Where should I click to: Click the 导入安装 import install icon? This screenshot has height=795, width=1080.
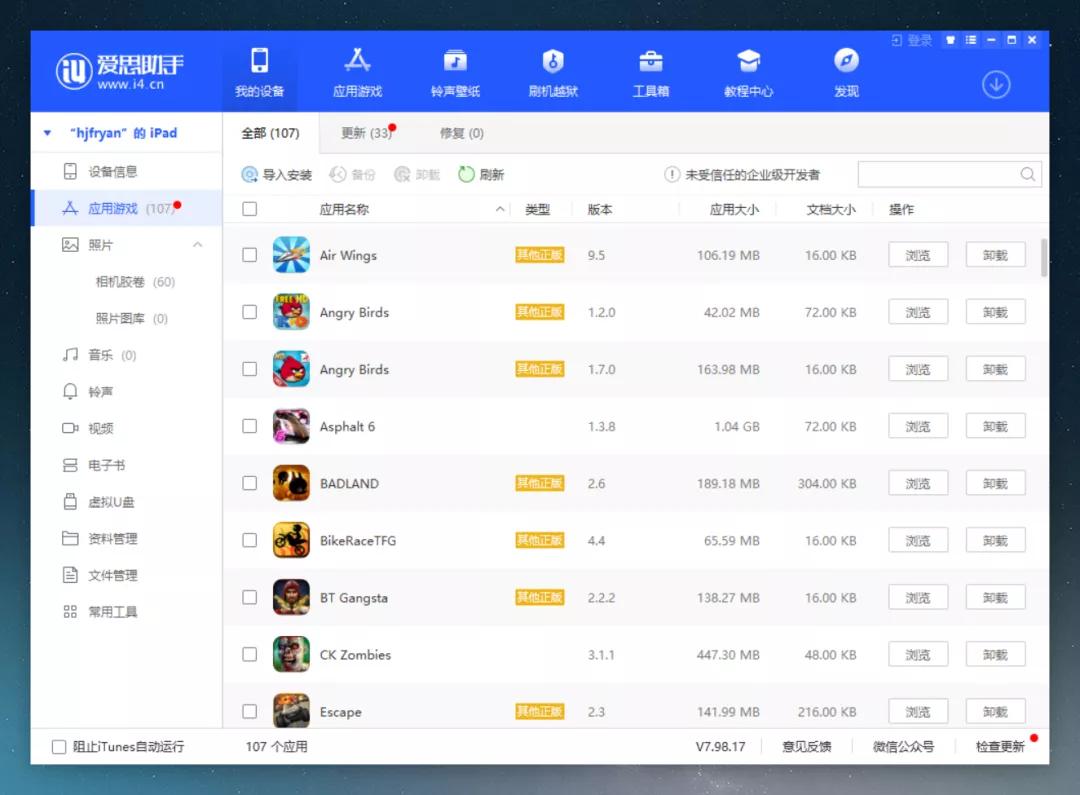[275, 174]
